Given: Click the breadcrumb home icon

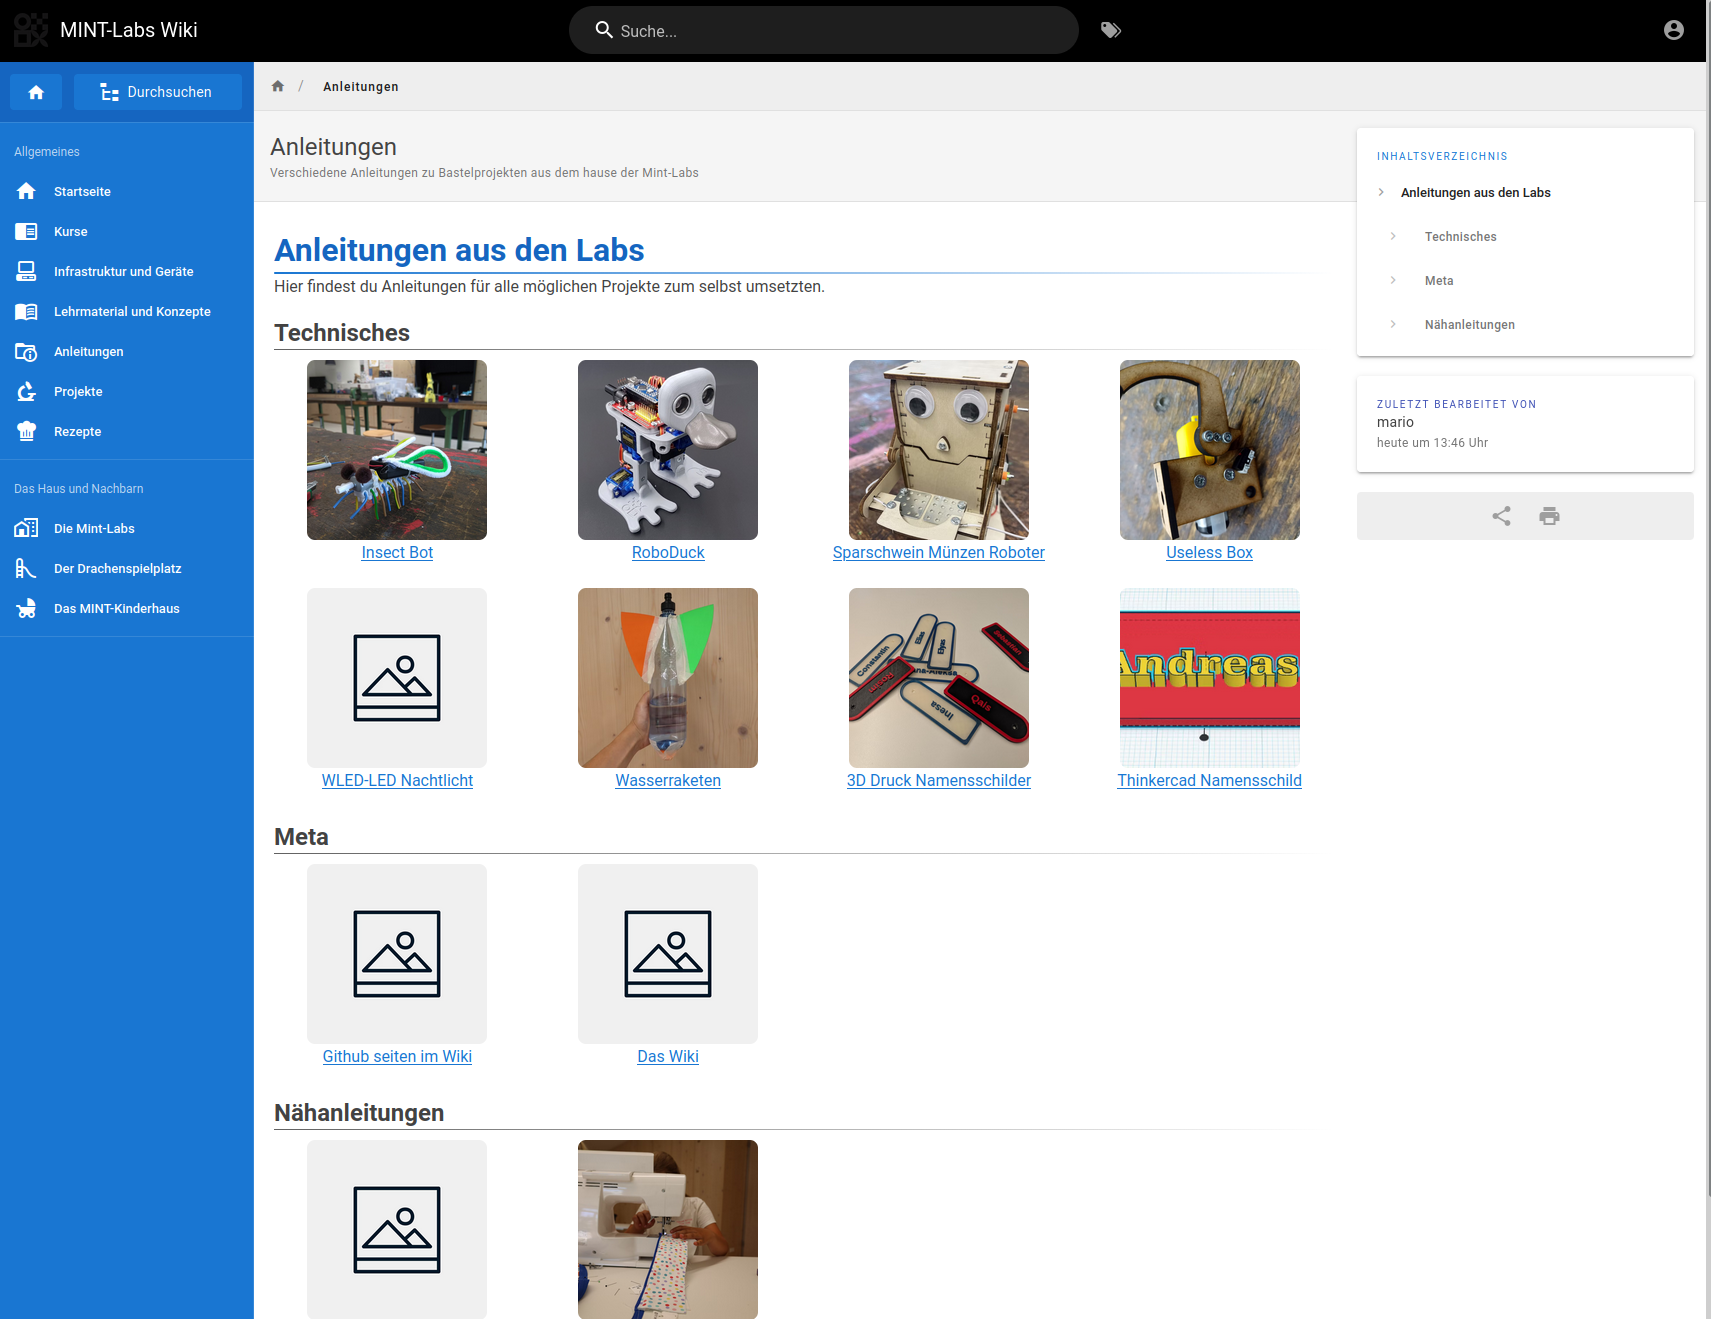Looking at the screenshot, I should (x=278, y=86).
